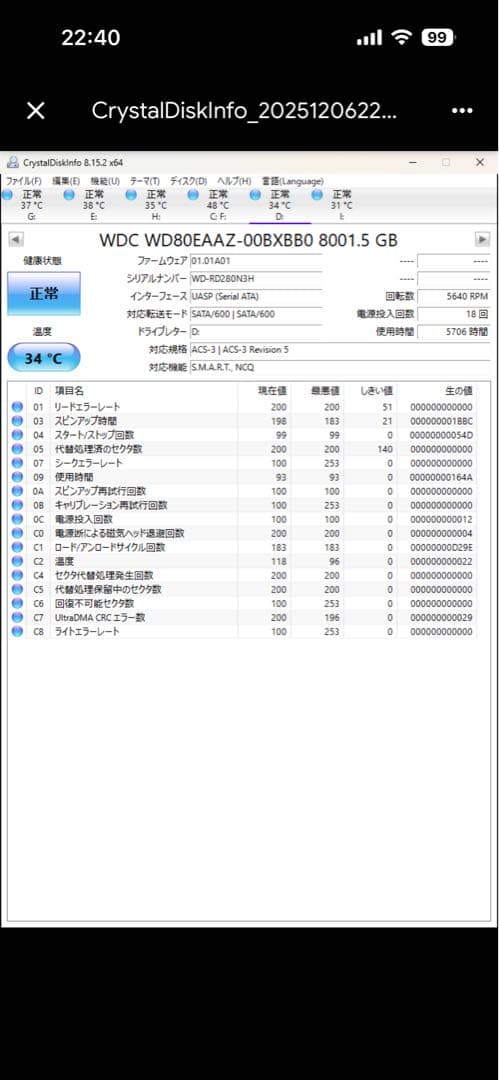The height and width of the screenshot is (1080, 499).
Task: Select the C0 電源断による磁気ヘッド退避回数 row
Action: click(x=243, y=534)
